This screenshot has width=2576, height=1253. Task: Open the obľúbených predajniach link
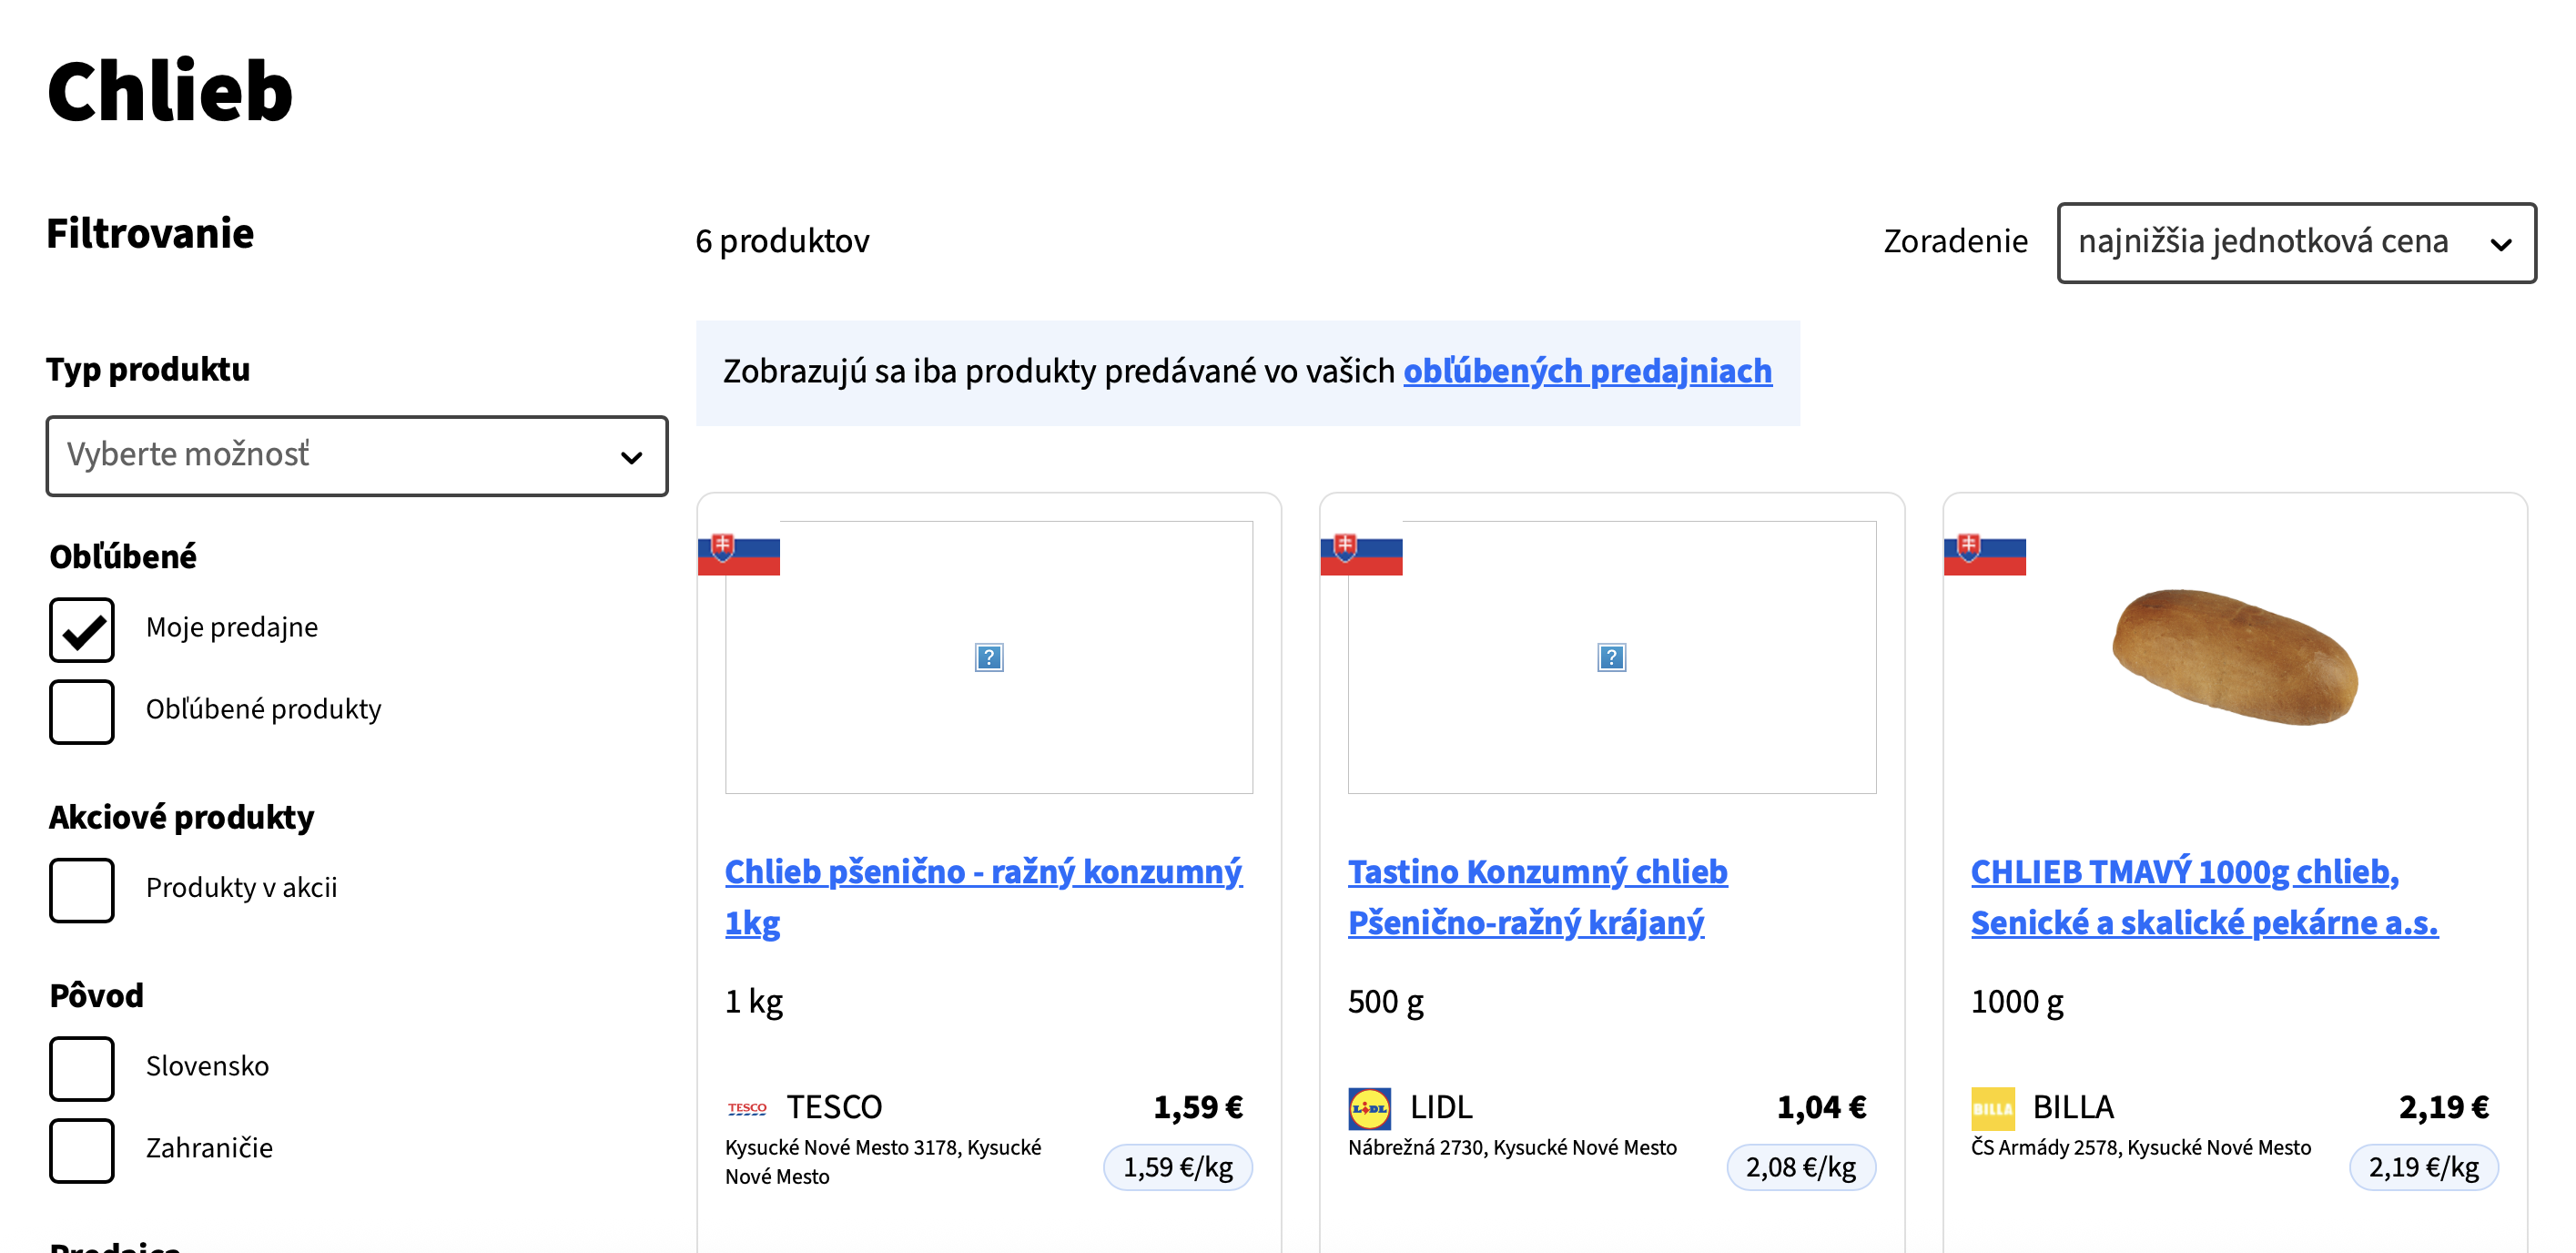point(1587,371)
